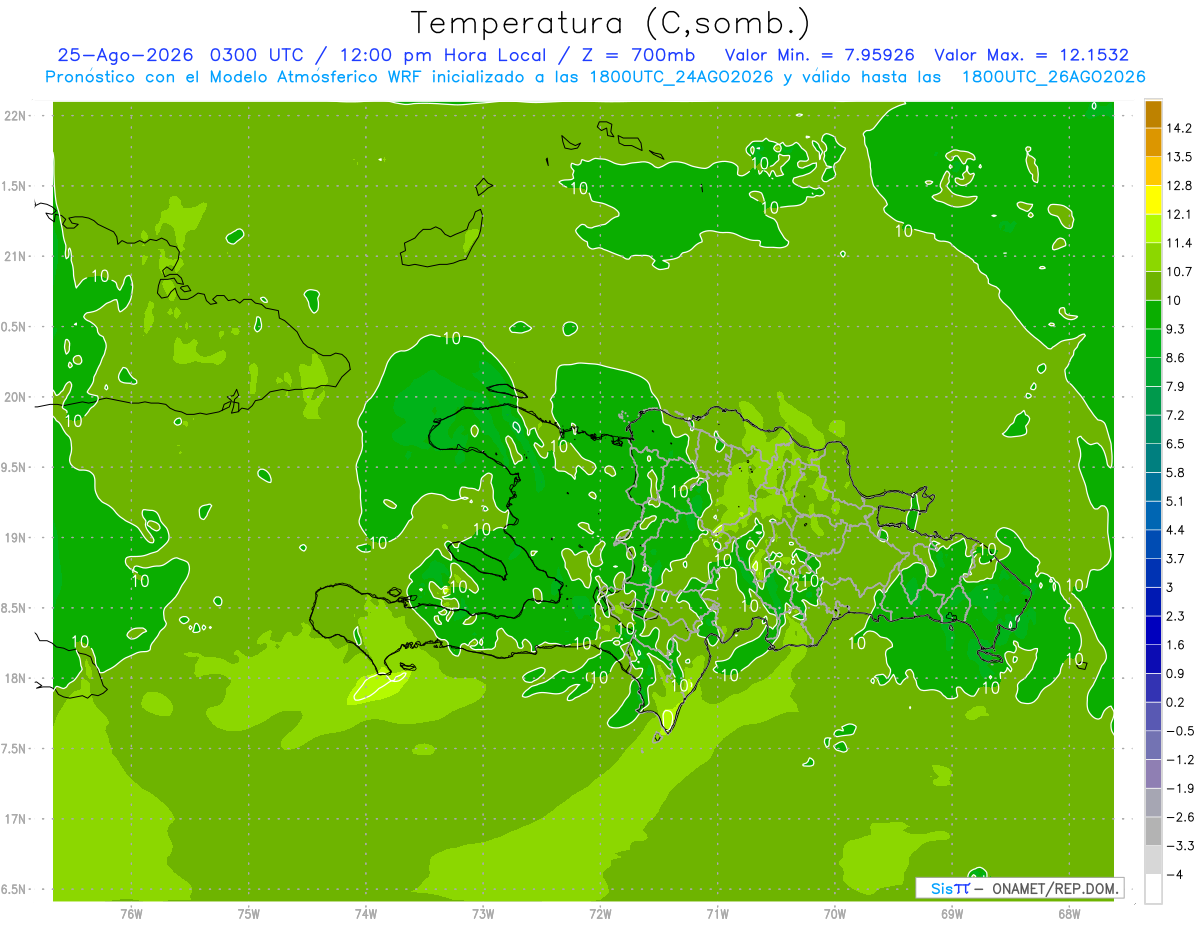The image size is (1200, 927).
Task: Select initialization time '1800UTC_24AGO2026'
Action: pos(684,77)
